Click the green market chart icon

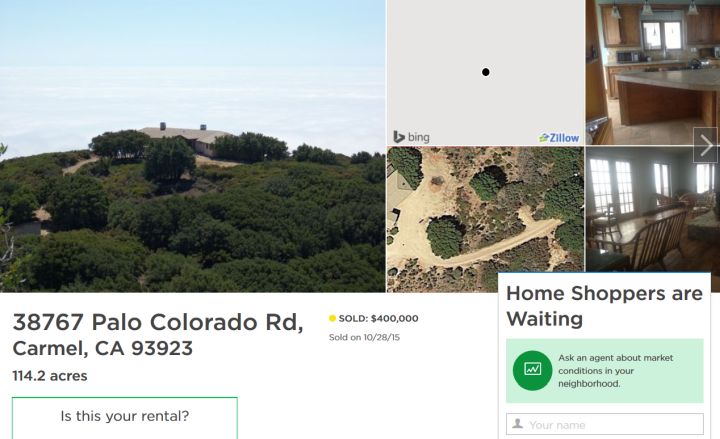pos(532,370)
